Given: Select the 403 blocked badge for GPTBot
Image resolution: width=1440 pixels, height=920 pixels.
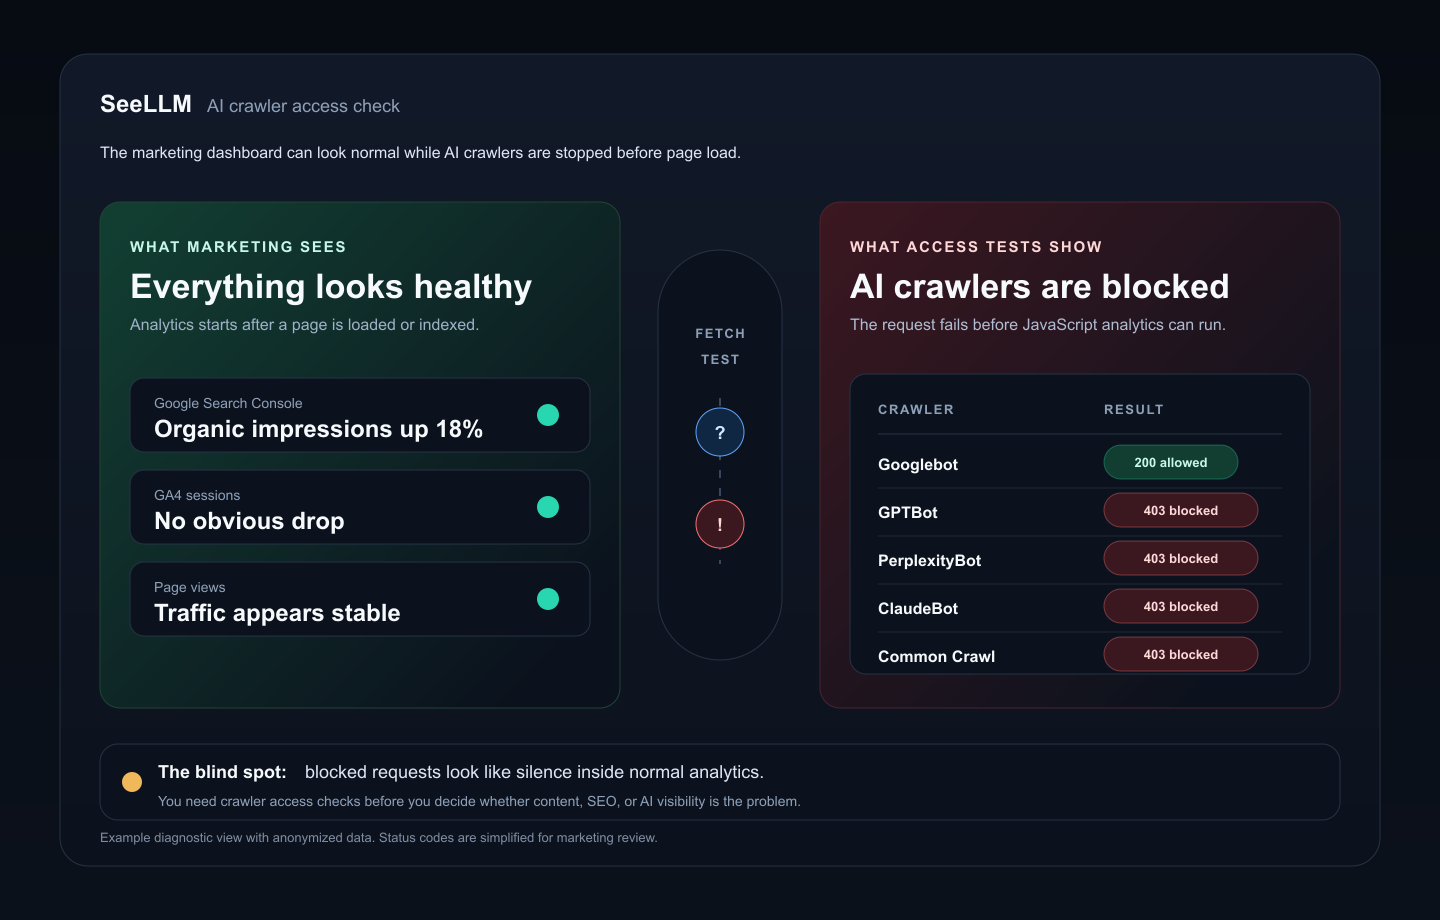Looking at the screenshot, I should (x=1181, y=510).
